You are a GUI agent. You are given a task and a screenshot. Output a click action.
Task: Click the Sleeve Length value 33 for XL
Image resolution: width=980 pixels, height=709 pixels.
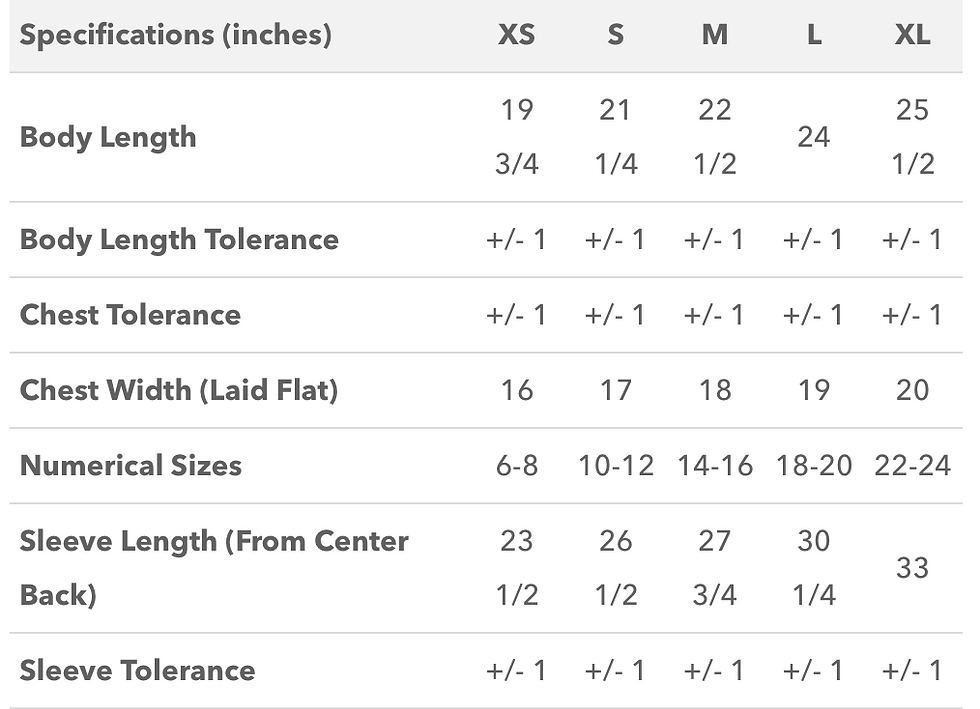912,568
